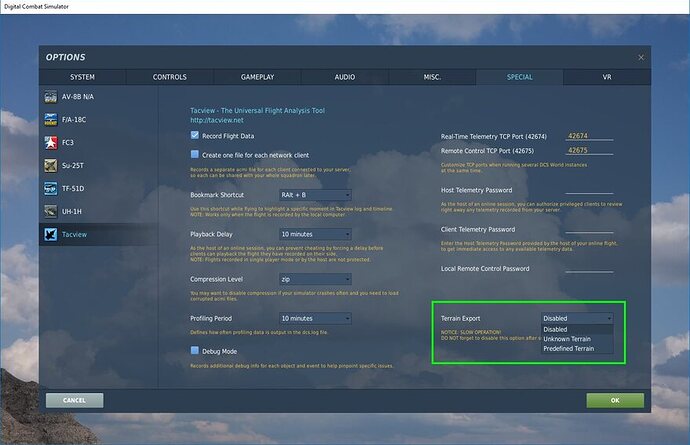690x445 pixels.
Task: Uncheck the Record Flight Data checkbox
Action: (195, 135)
